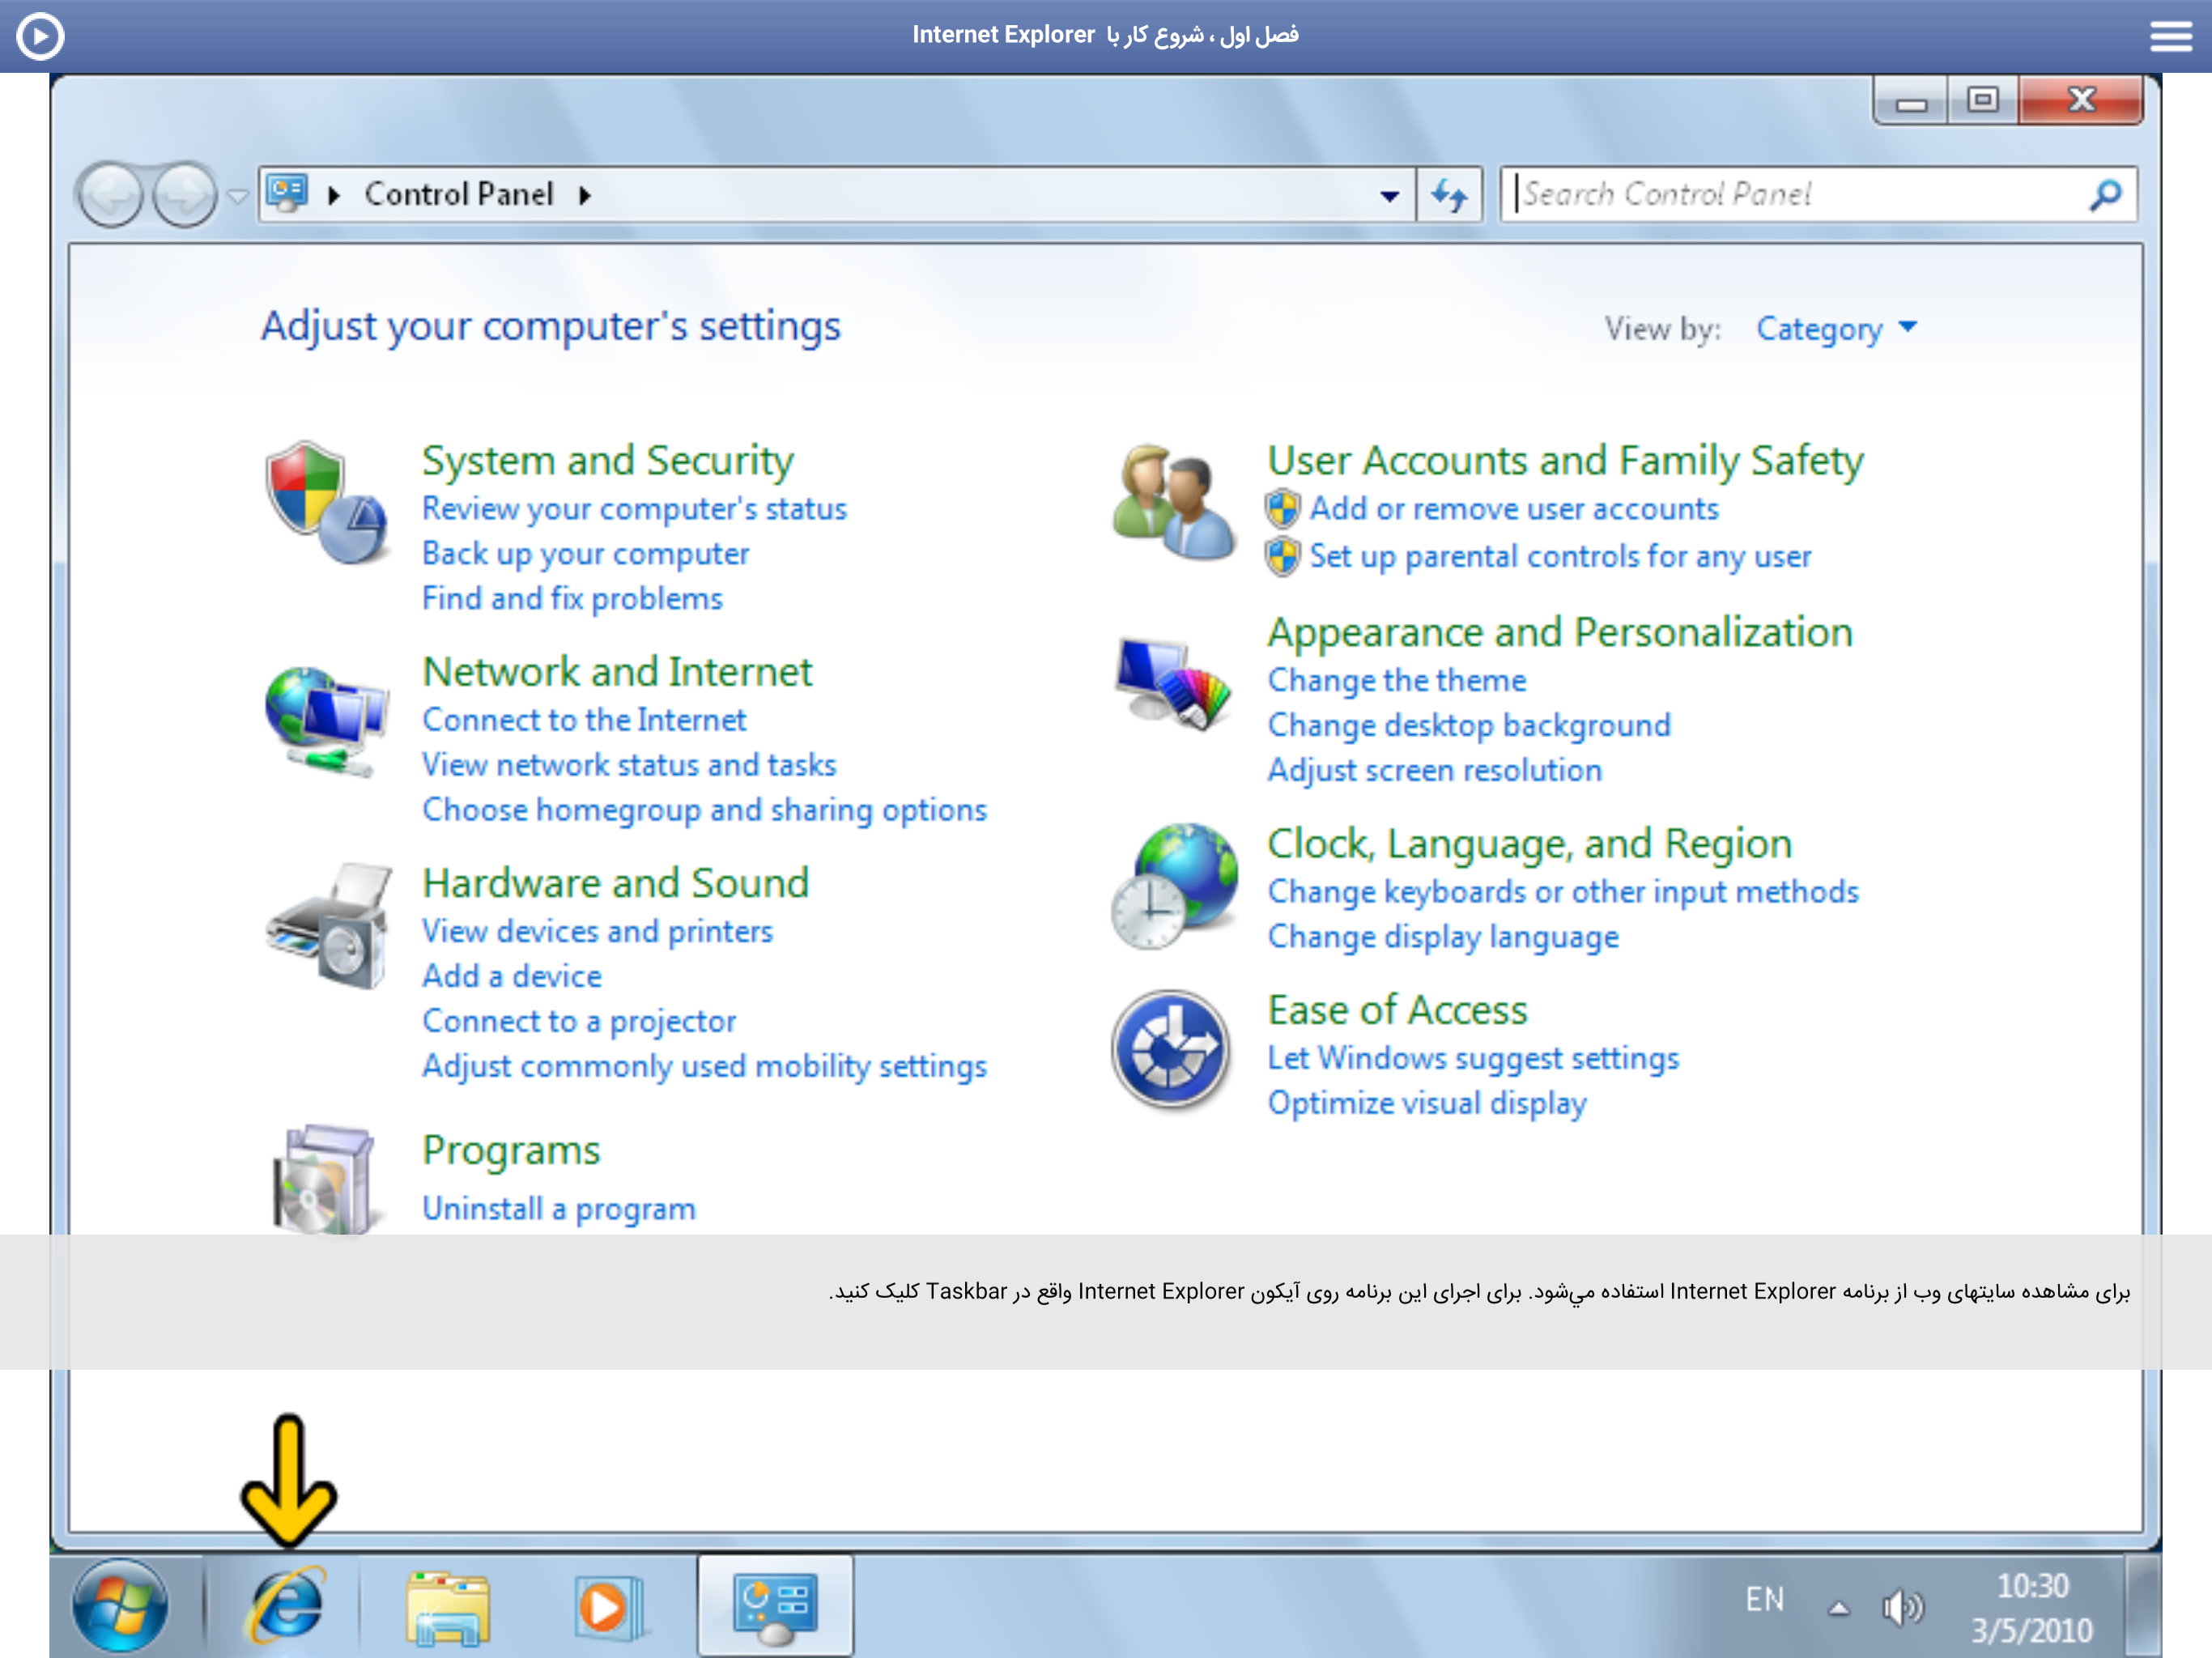Viewport: 2212px width, 1658px height.
Task: Click the Back navigation arrow
Action: coord(110,194)
